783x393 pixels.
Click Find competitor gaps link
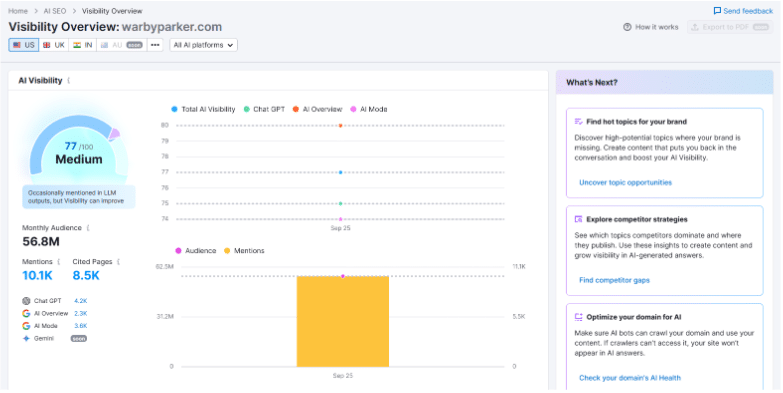point(614,280)
